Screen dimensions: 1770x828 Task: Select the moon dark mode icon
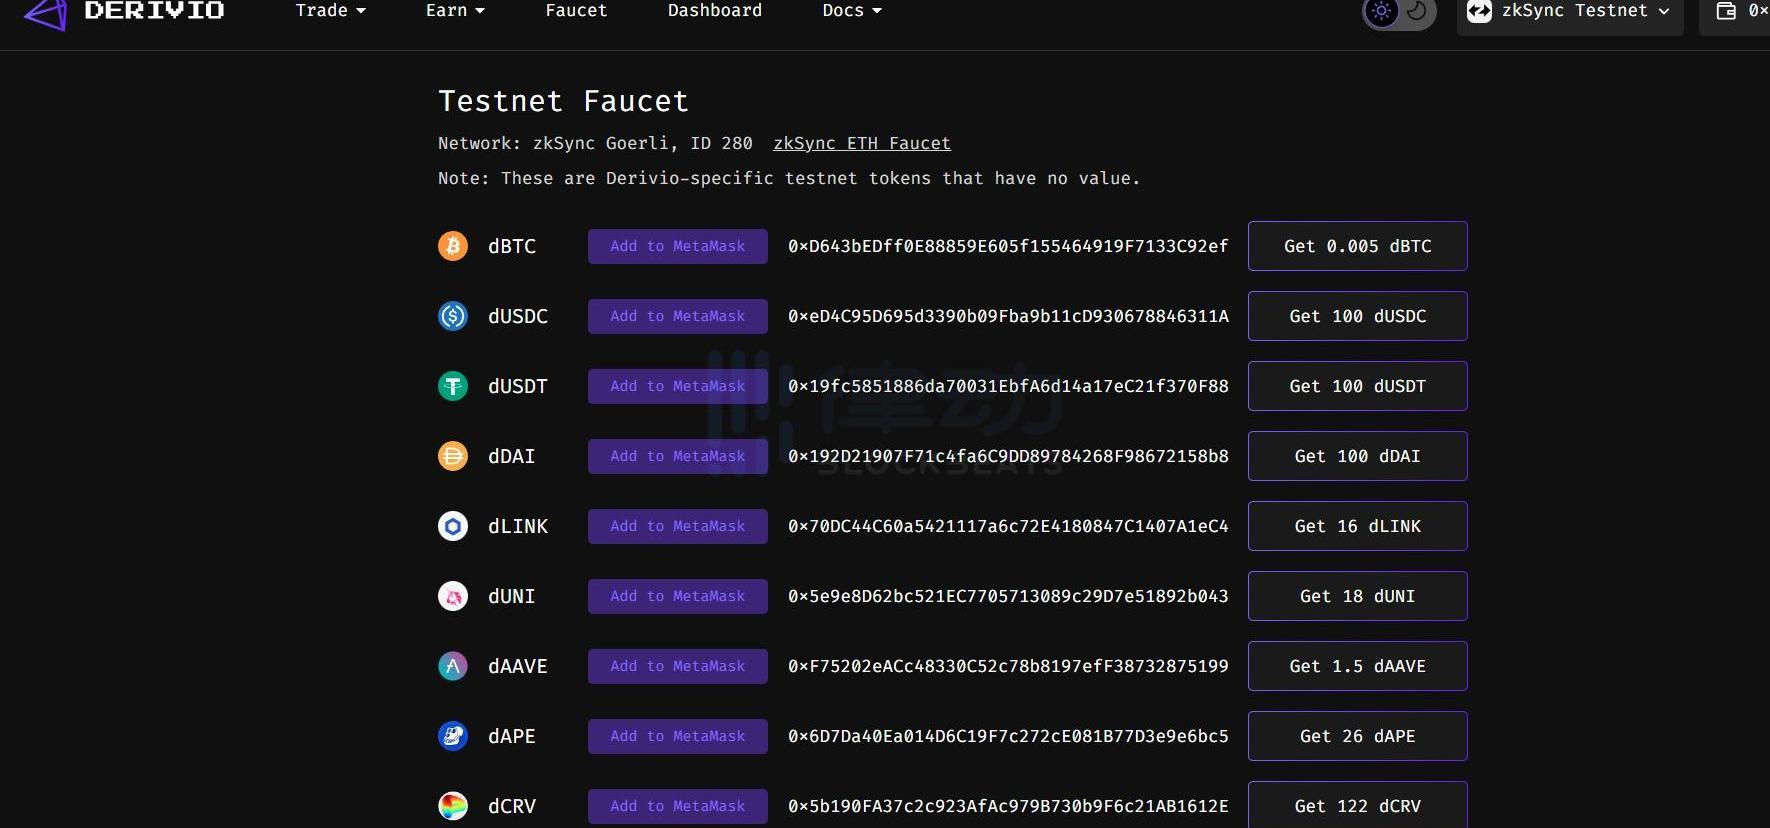[x=1417, y=11]
